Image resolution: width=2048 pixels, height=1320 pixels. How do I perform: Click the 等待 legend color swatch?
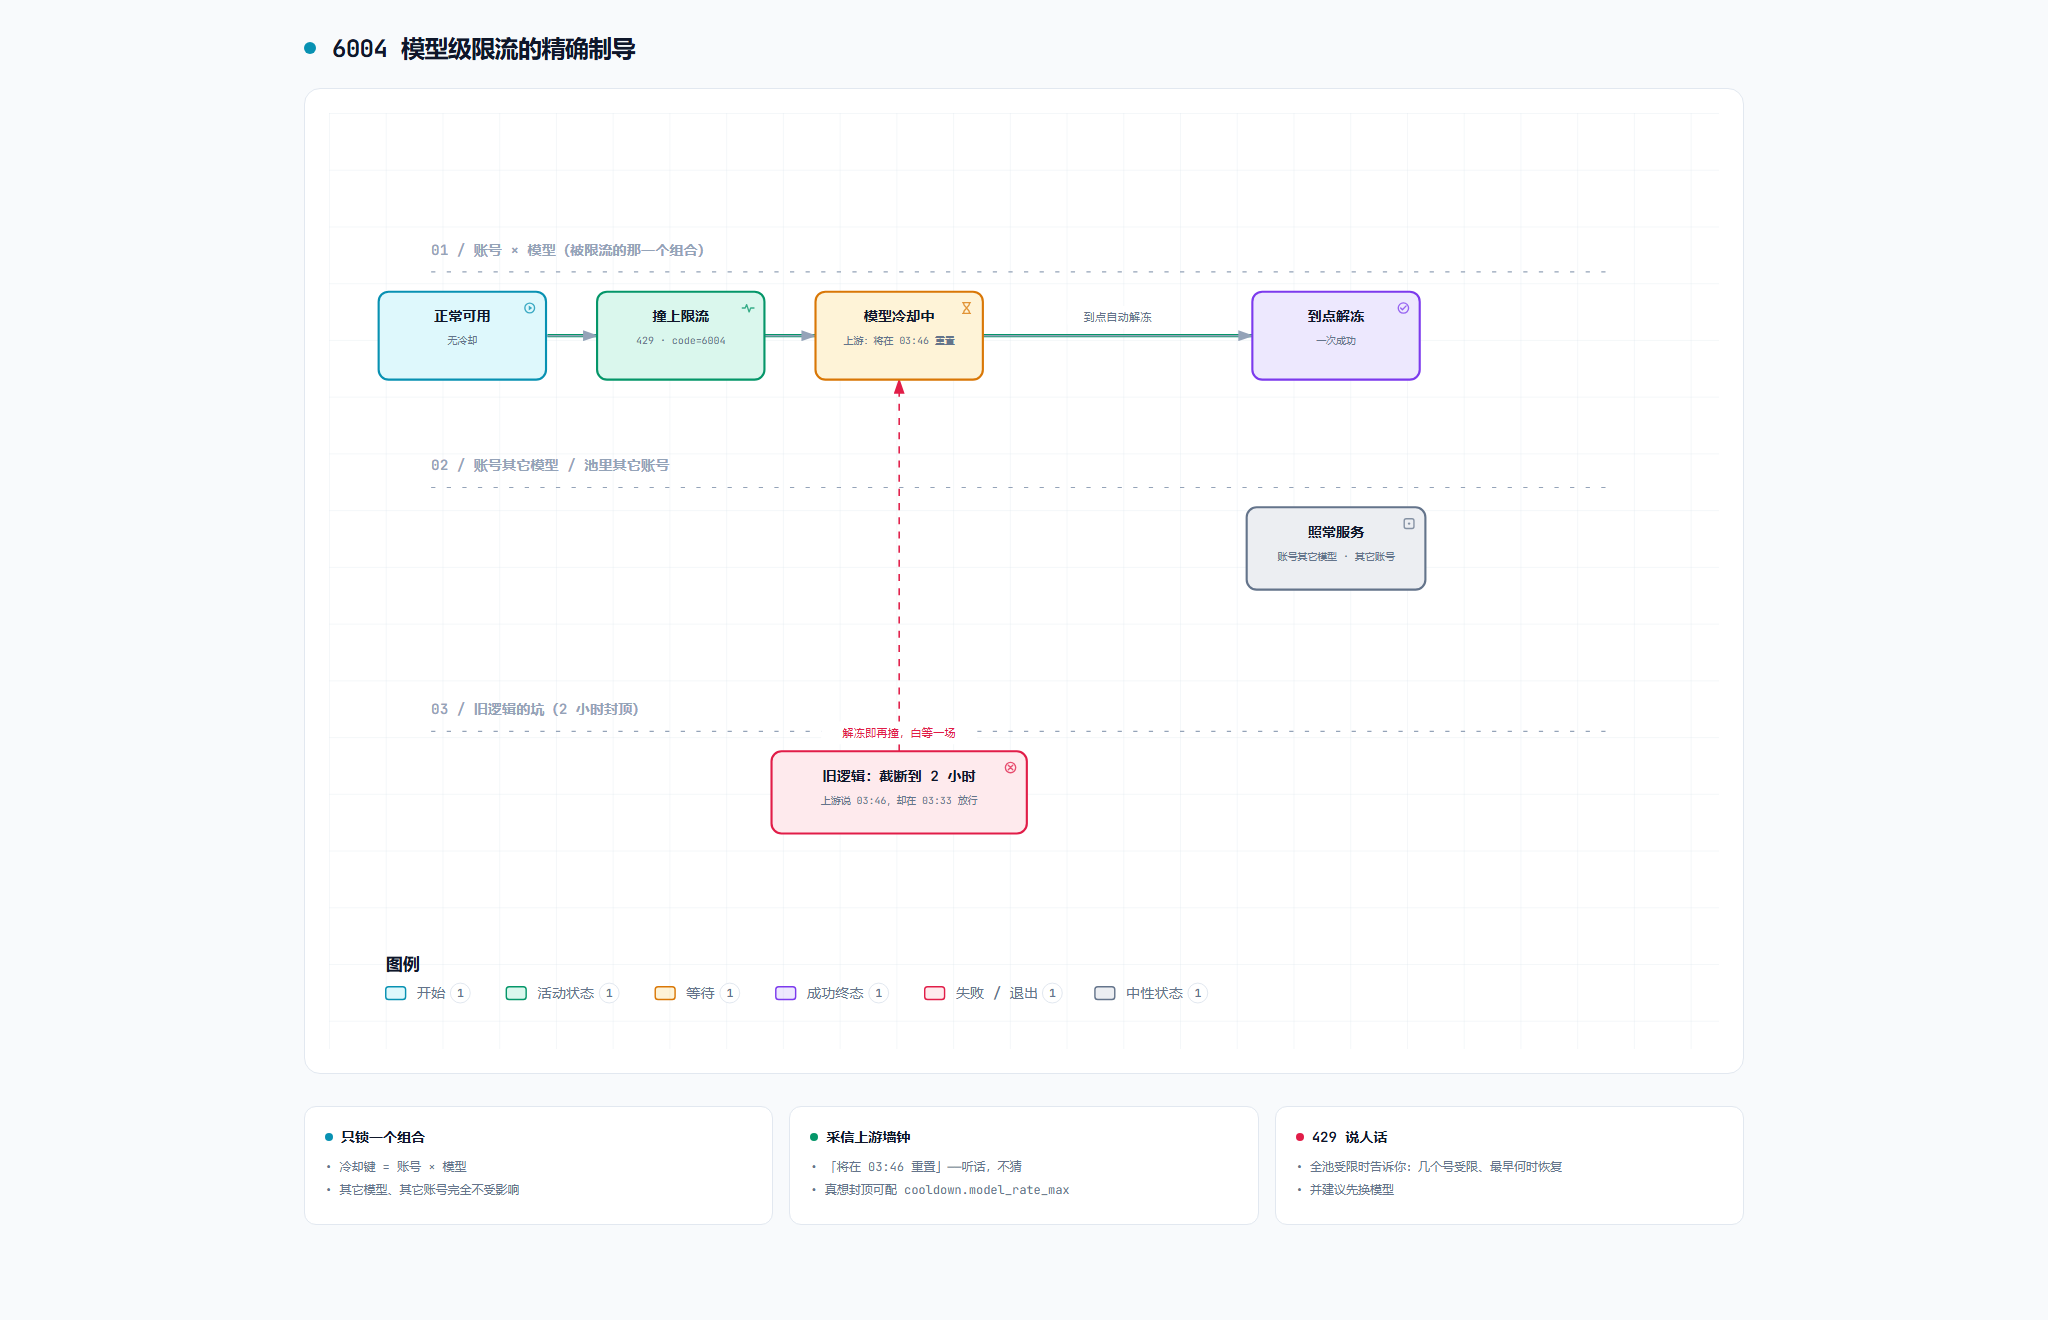(x=665, y=993)
